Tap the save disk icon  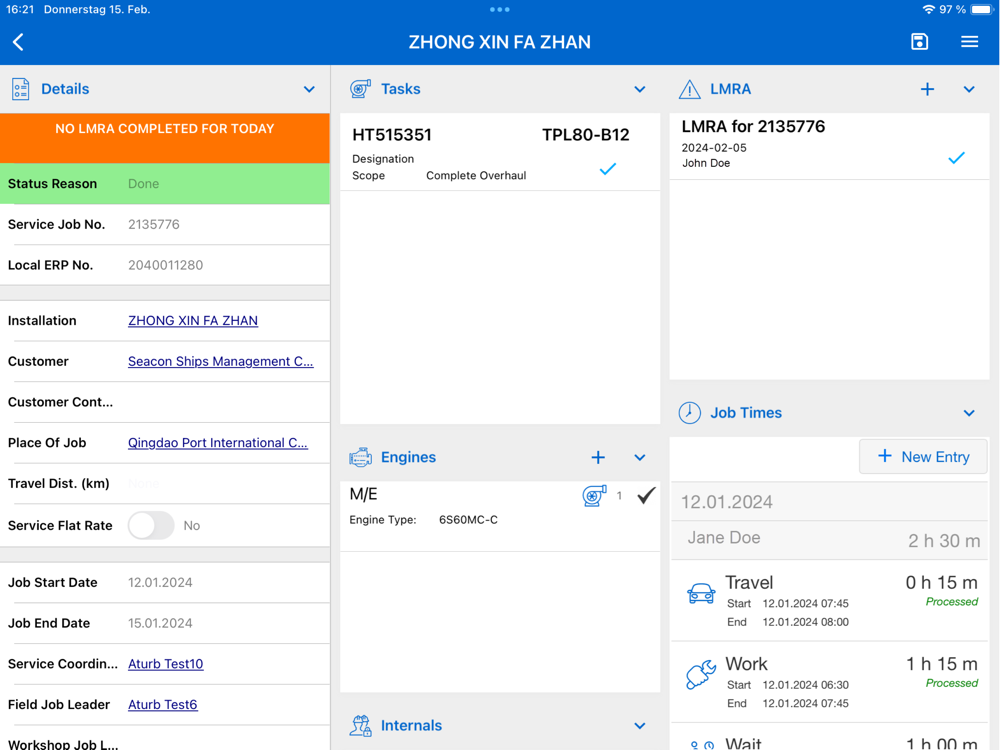(919, 41)
